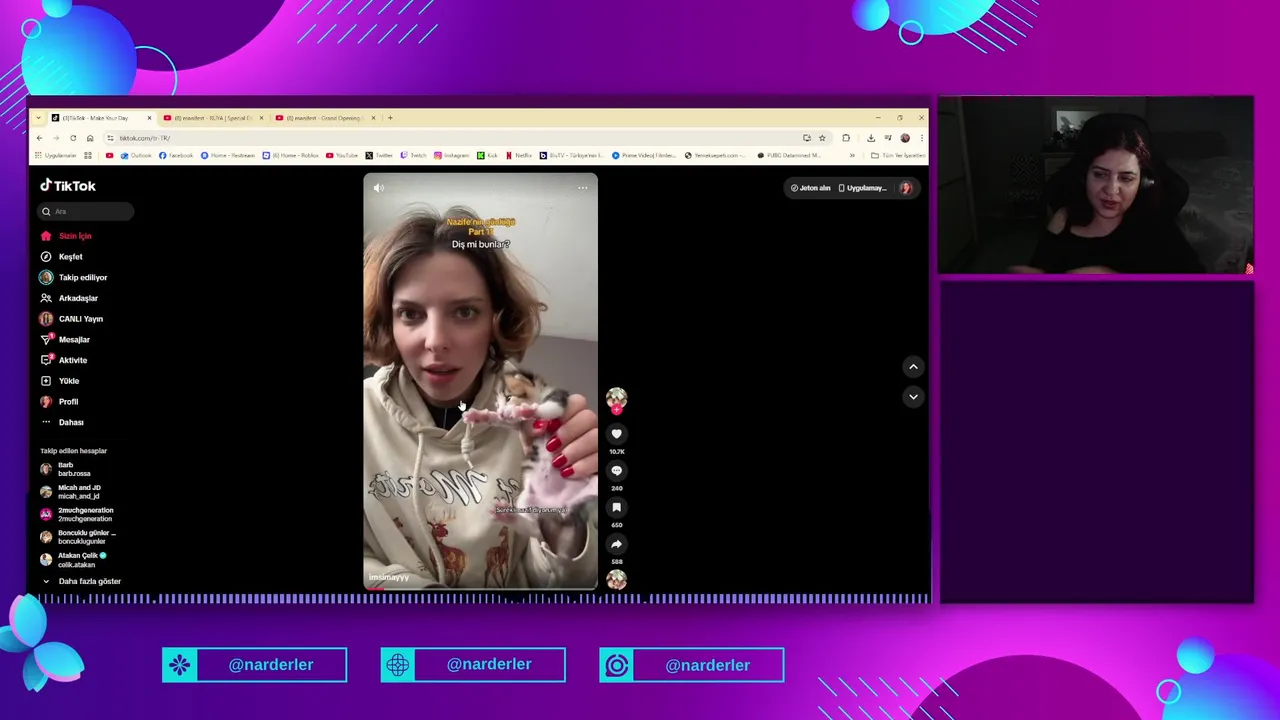Screen dimensions: 1280x720
Task: Open the tab search dropdown arrow
Action: 39,118
